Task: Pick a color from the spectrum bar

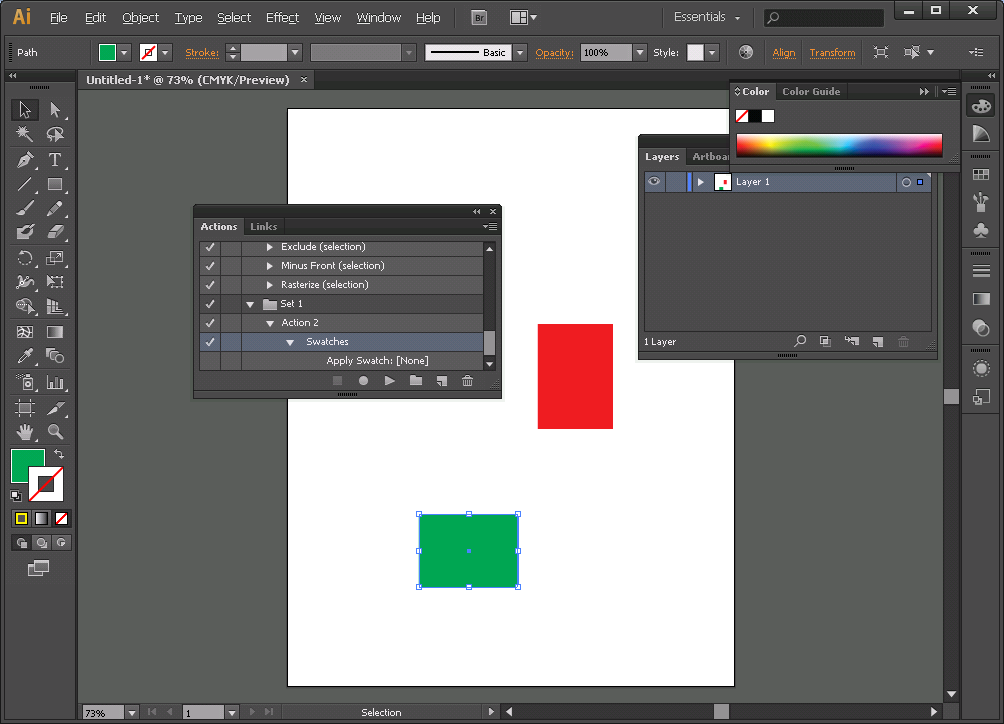Action: click(838, 146)
